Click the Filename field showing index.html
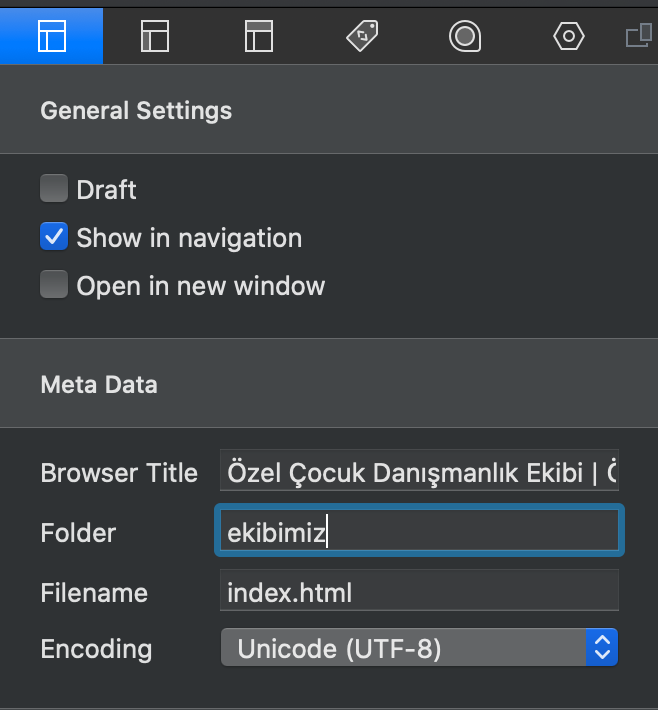Image resolution: width=658 pixels, height=710 pixels. (419, 592)
